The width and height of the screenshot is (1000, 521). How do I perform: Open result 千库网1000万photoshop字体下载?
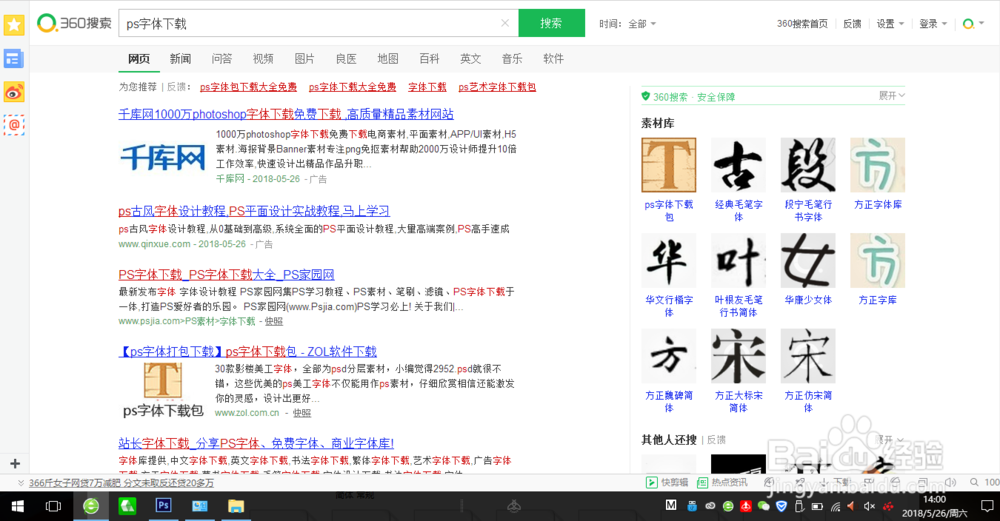286,114
